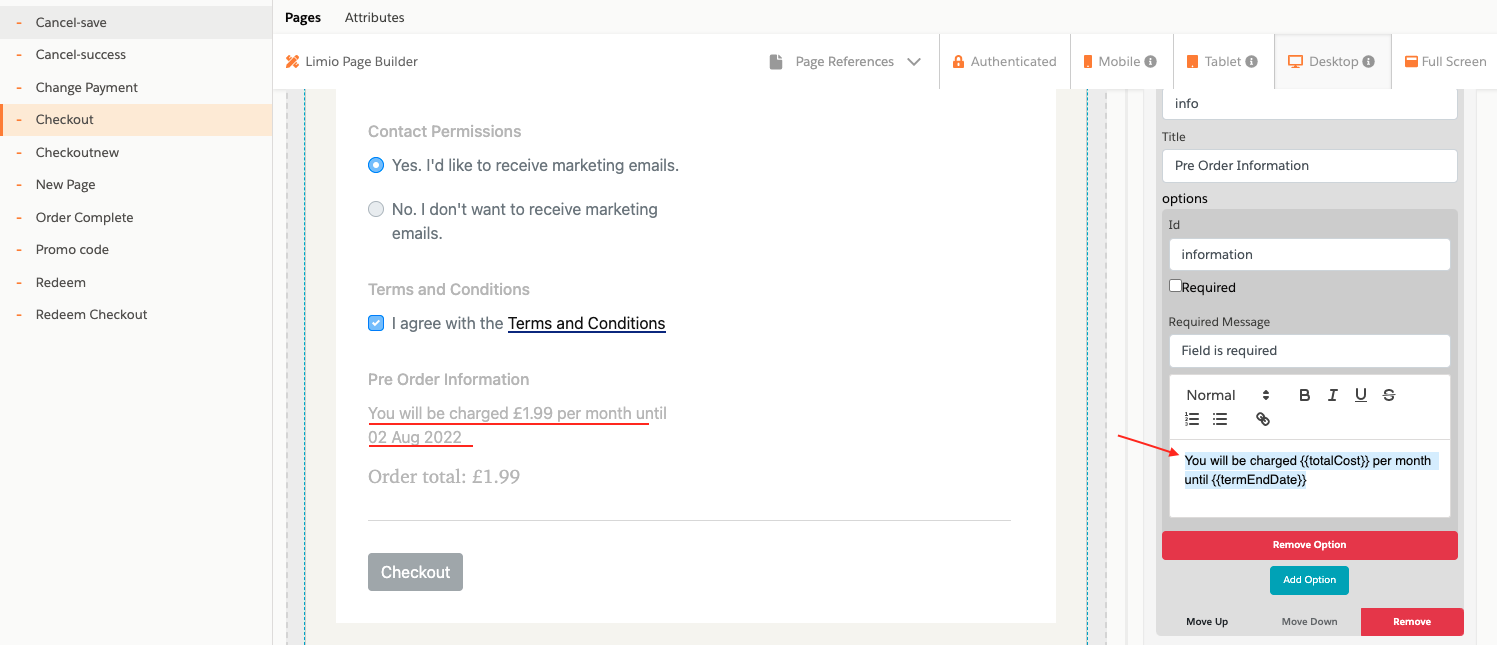This screenshot has height=645, width=1497.
Task: Insert an ordered list in the editor
Action: coord(1192,419)
